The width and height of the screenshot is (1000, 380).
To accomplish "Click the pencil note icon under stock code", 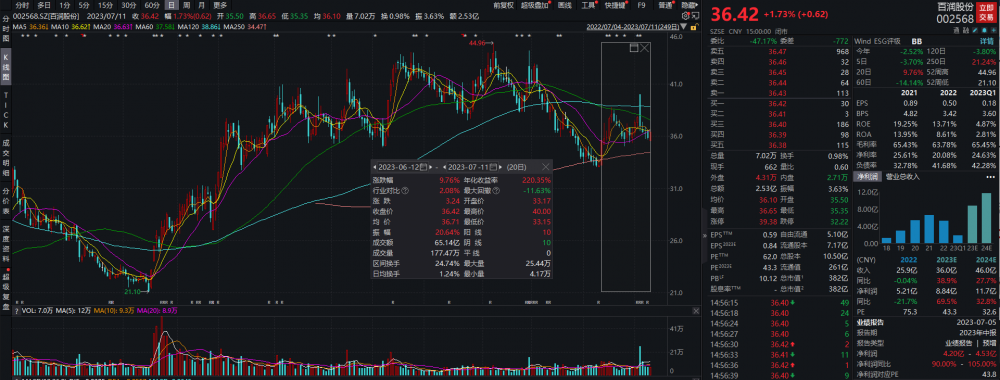I will click(x=975, y=31).
